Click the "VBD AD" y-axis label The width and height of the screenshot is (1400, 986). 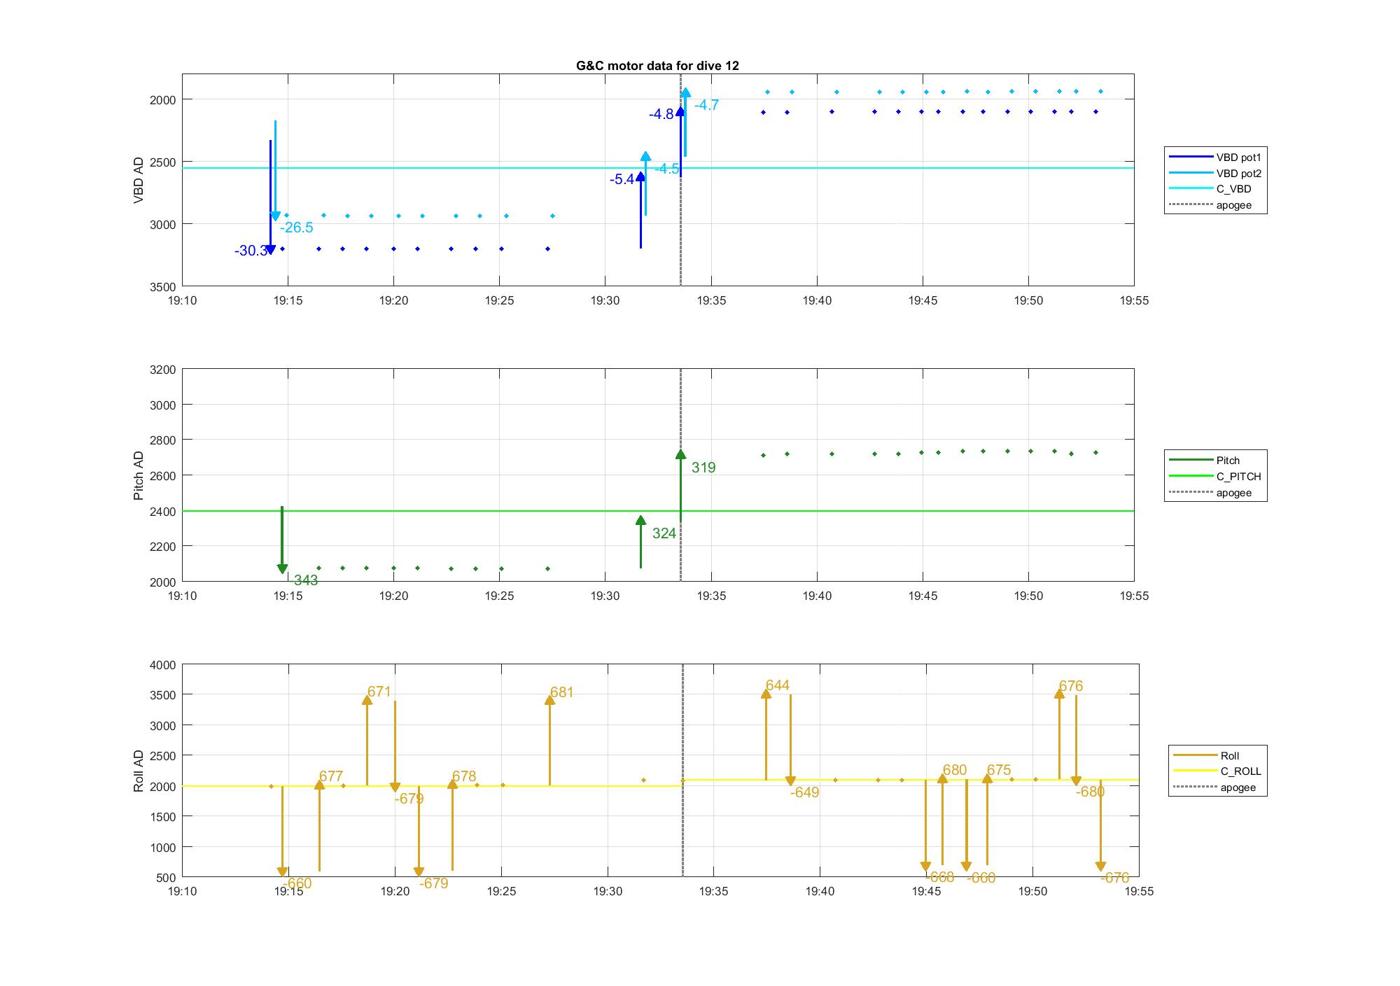[x=139, y=181]
